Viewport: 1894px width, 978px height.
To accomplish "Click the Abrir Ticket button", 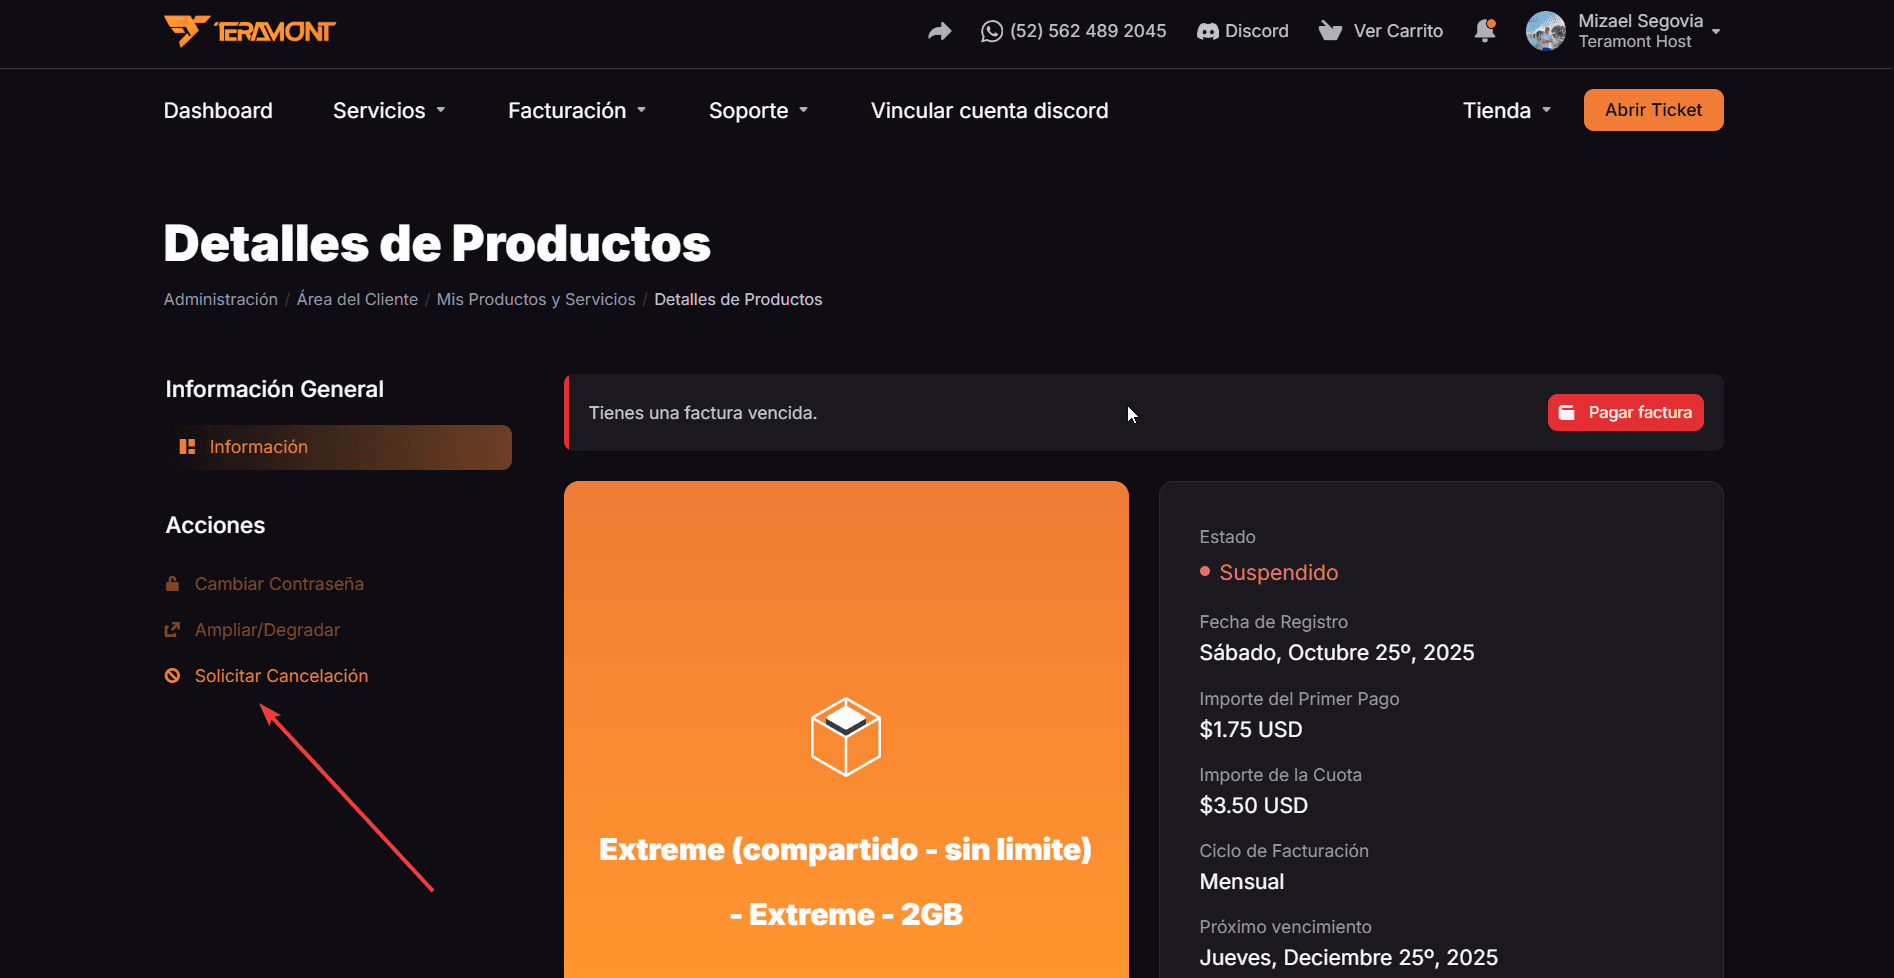I will 1653,110.
